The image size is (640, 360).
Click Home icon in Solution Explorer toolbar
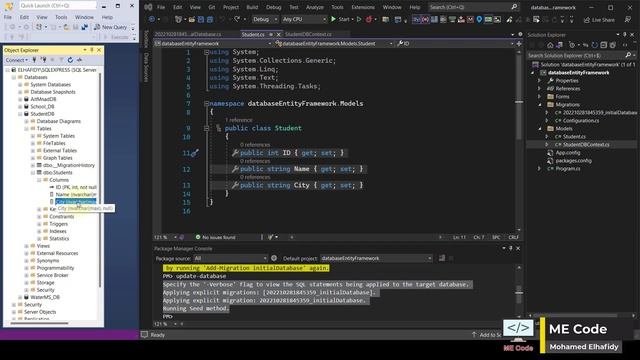pyautogui.click(x=550, y=45)
